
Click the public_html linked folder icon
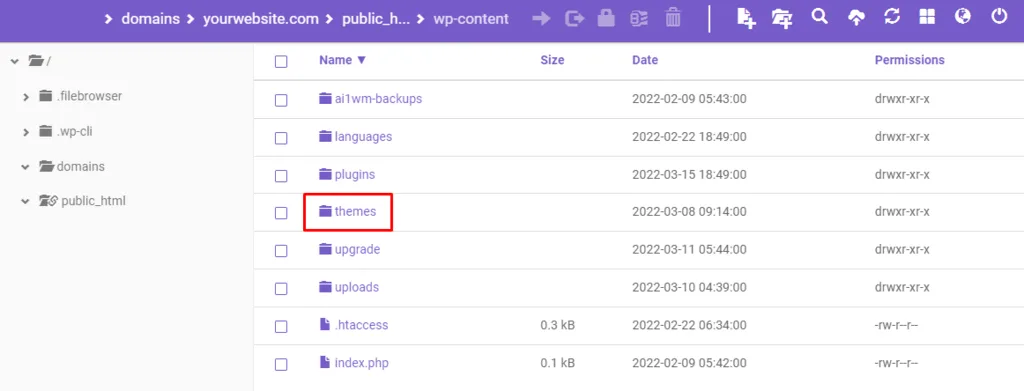click(x=49, y=201)
